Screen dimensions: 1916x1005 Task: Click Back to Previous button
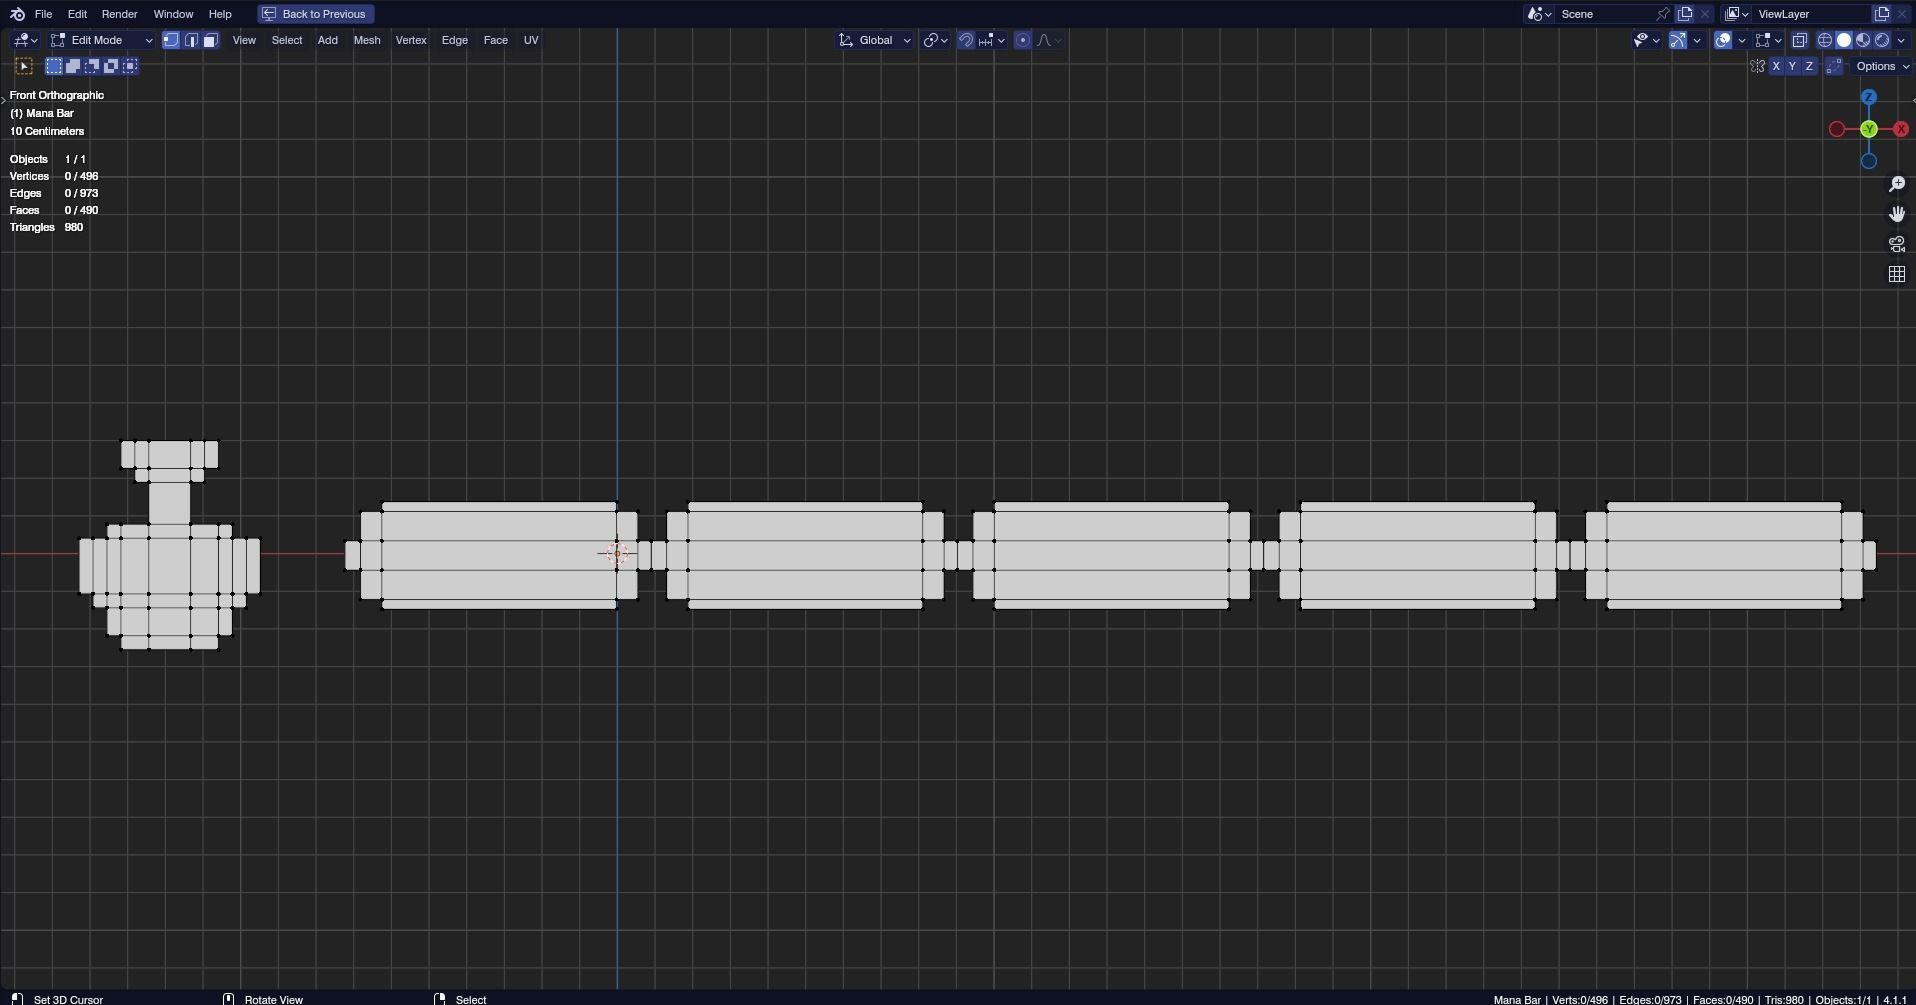coord(316,14)
